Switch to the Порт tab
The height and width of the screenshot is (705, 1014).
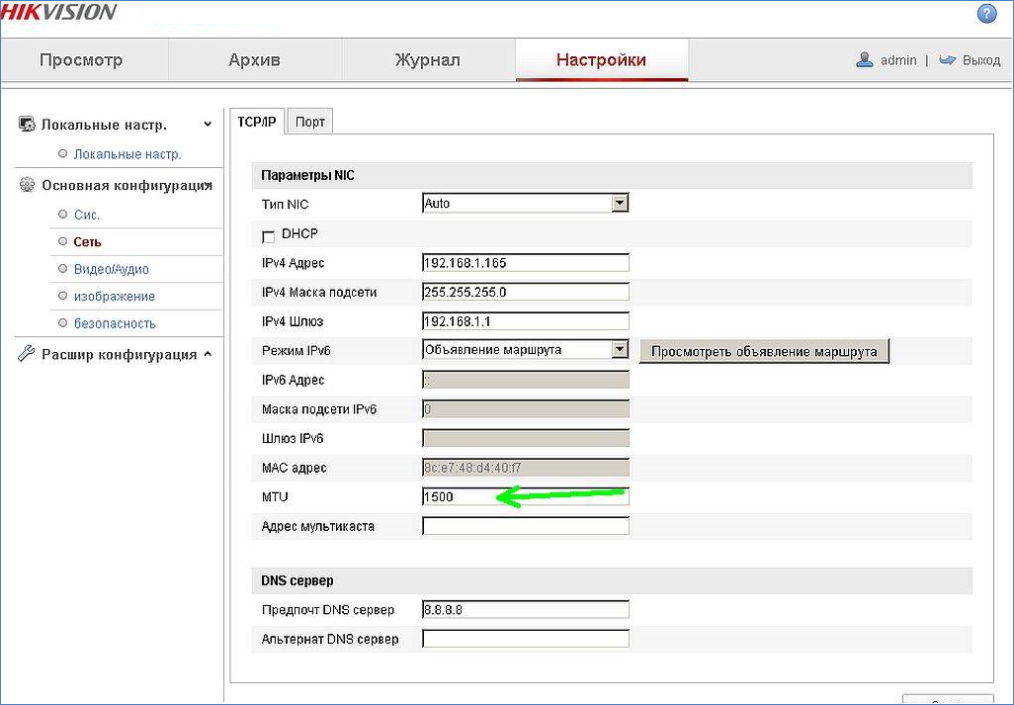point(310,121)
